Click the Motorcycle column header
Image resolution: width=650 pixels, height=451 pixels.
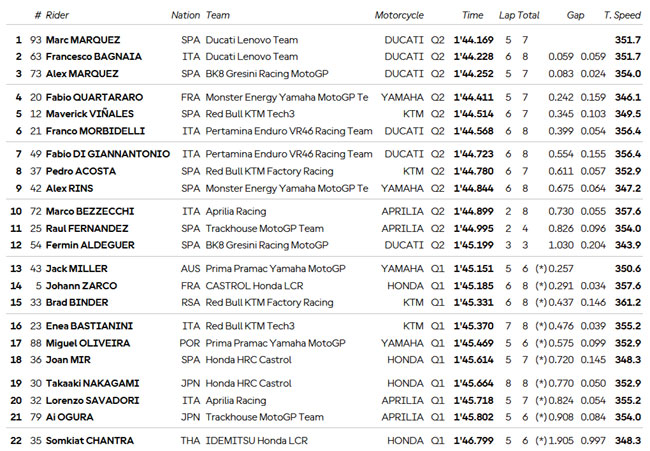399,15
